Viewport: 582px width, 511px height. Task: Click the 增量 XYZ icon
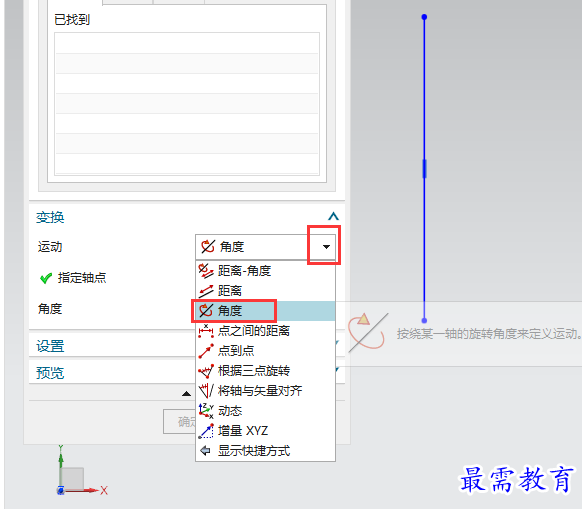(x=206, y=431)
